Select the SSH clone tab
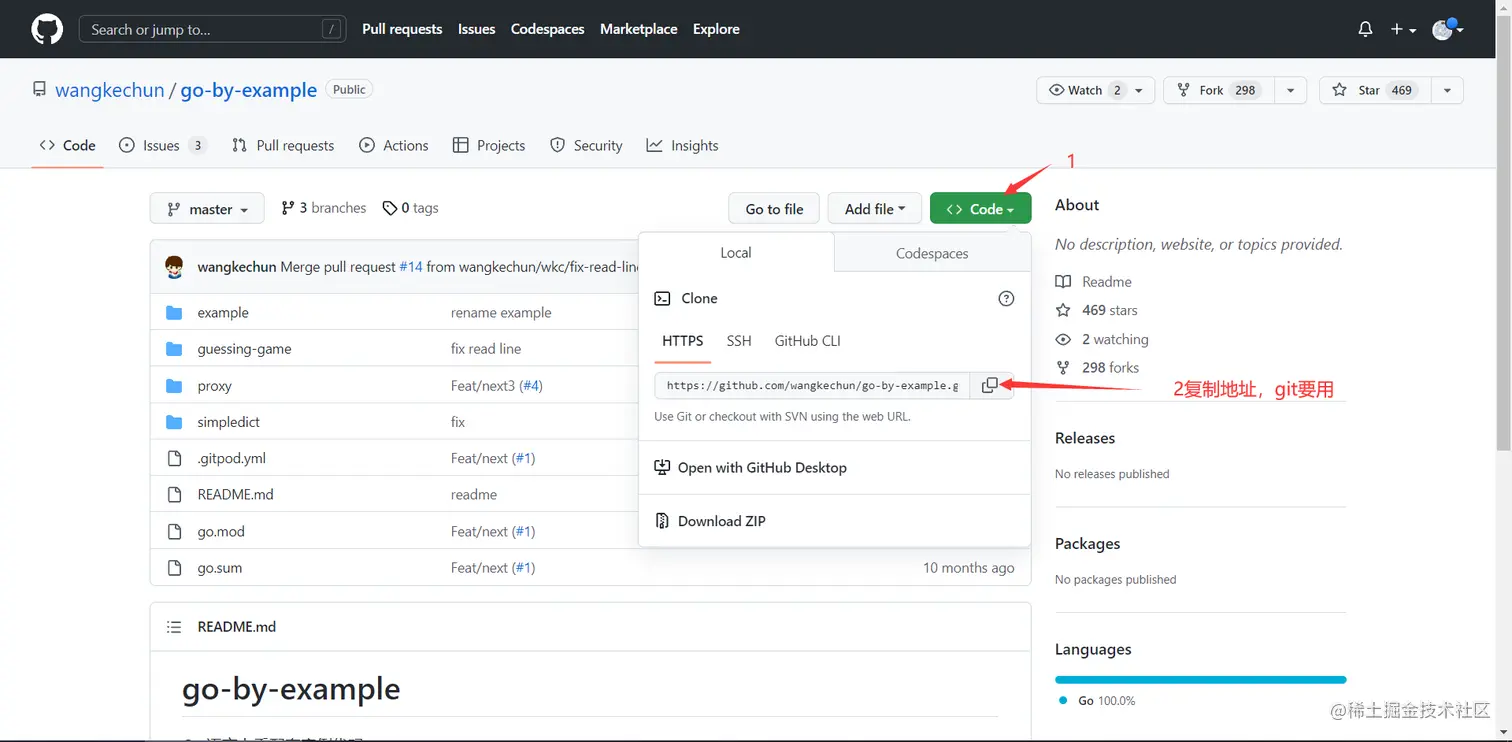Image resolution: width=1512 pixels, height=742 pixels. point(739,341)
